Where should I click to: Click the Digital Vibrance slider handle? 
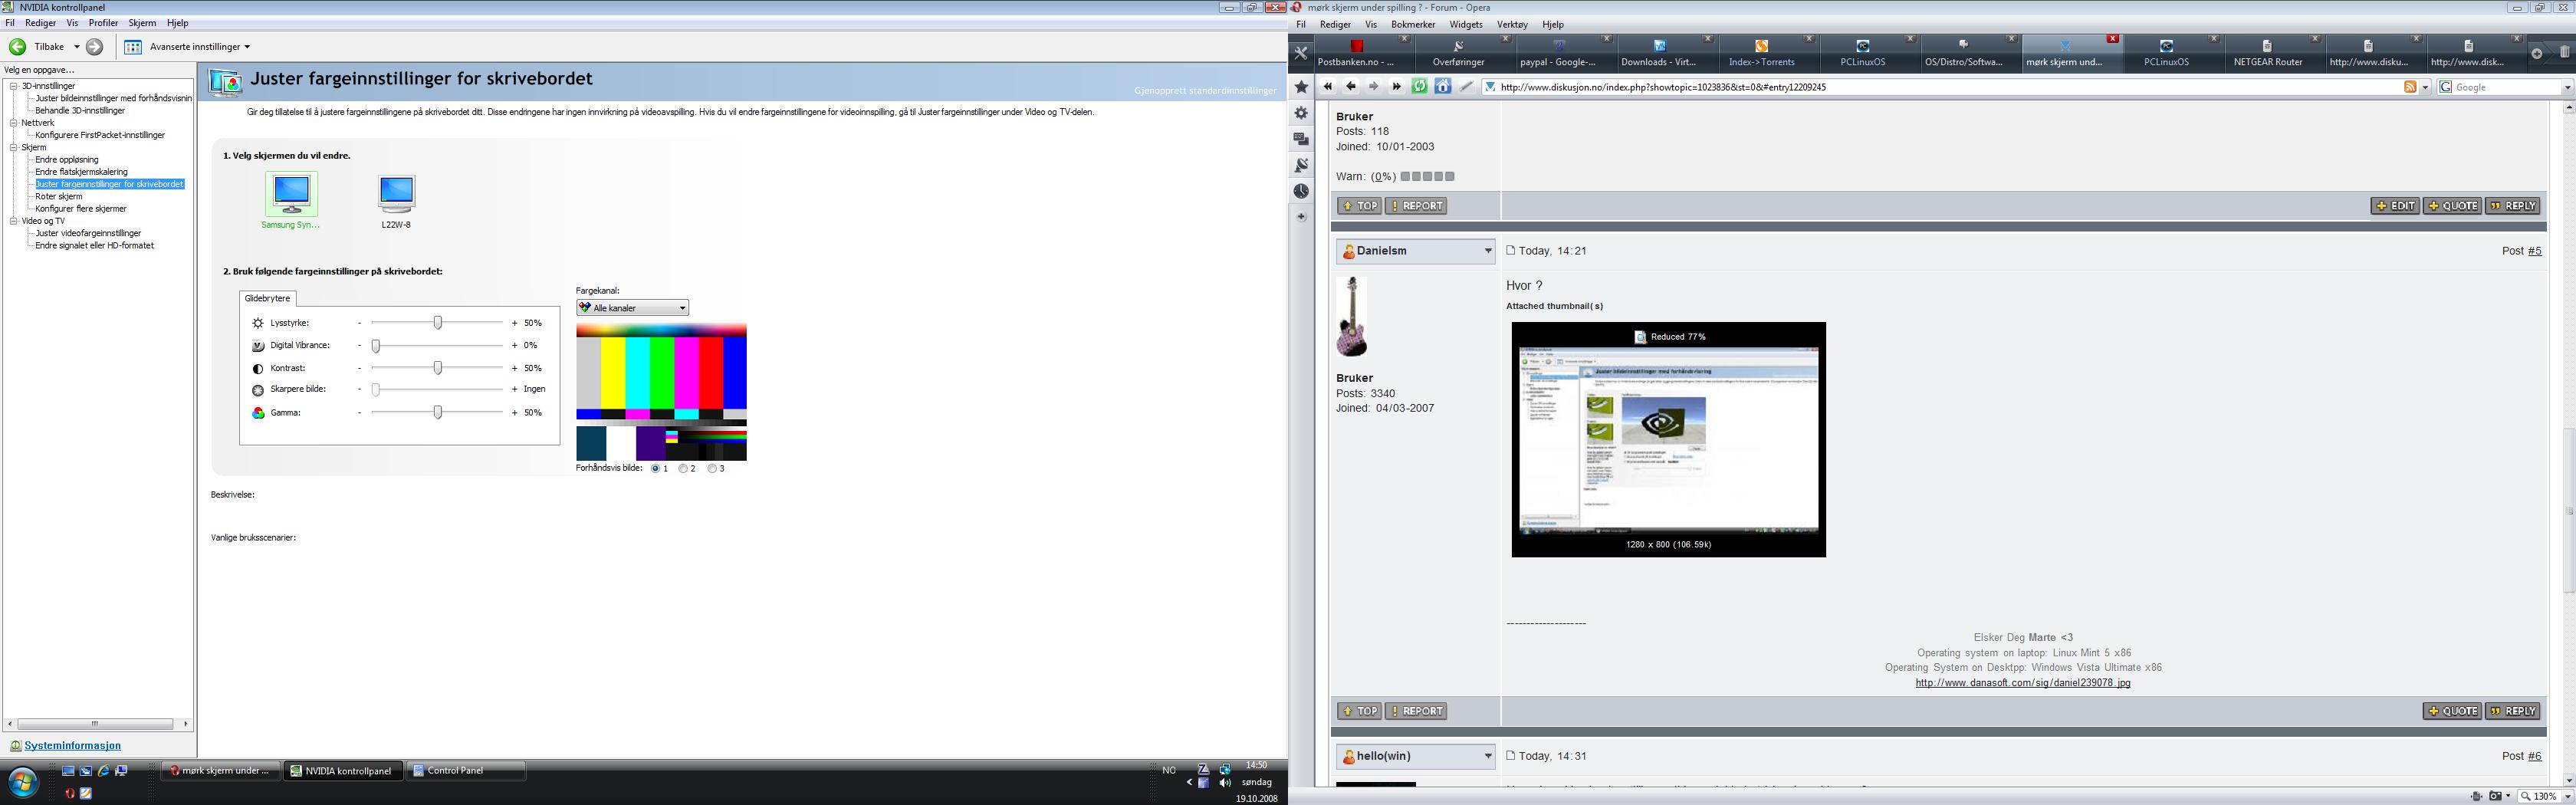pos(376,346)
